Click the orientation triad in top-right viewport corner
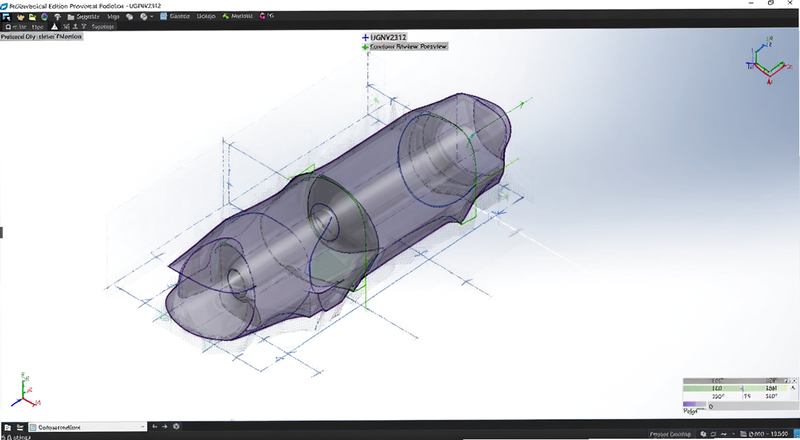 point(769,60)
